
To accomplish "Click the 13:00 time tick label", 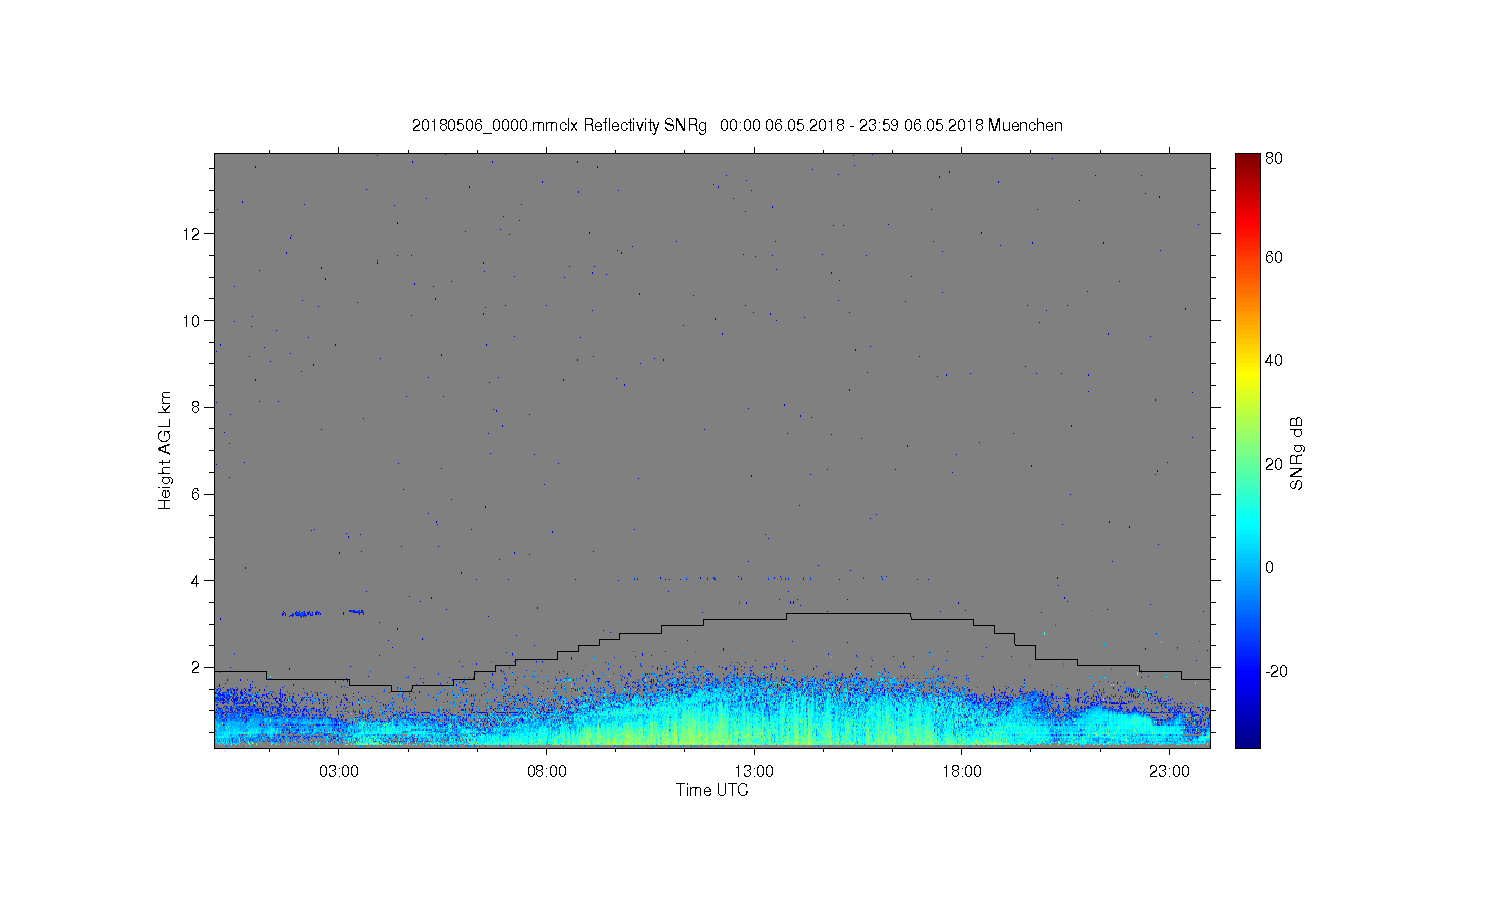I will click(754, 772).
